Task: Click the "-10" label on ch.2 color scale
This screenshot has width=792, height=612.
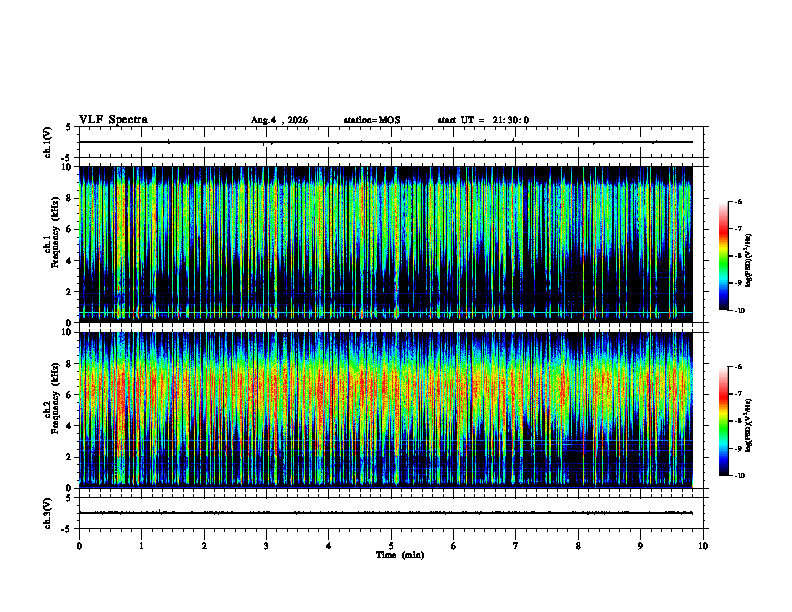Action: [x=739, y=475]
